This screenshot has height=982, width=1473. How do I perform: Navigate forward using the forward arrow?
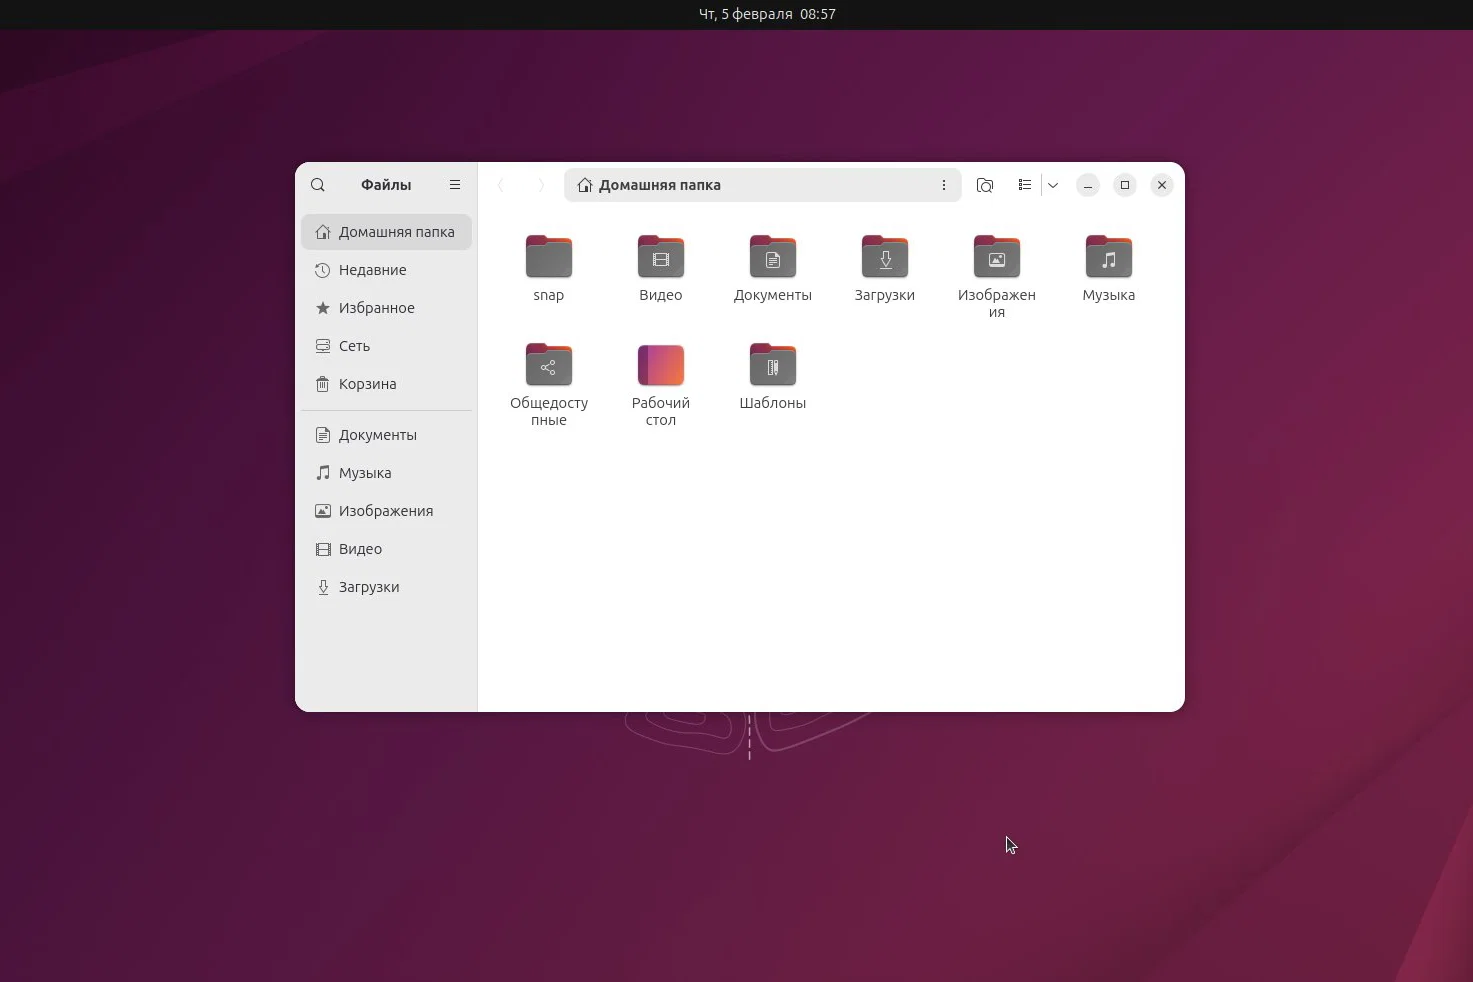click(x=540, y=185)
